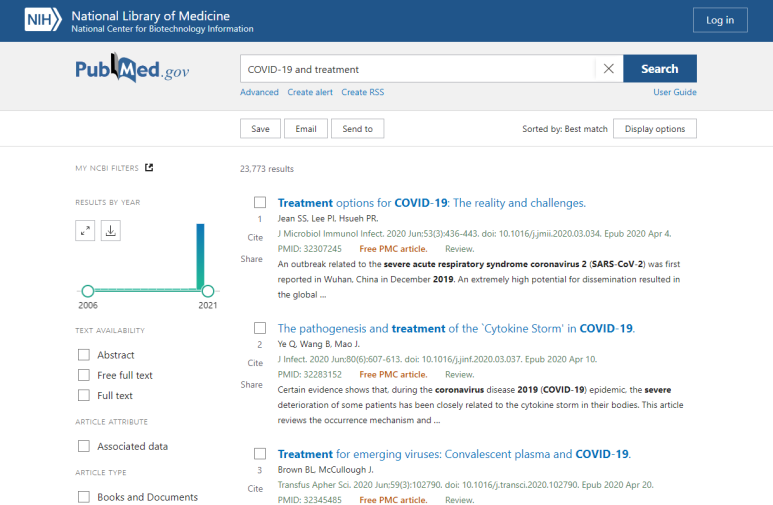Viewport: 773px width, 505px height.
Task: Click the MY NCBI FILTERS heading
Action: click(107, 168)
